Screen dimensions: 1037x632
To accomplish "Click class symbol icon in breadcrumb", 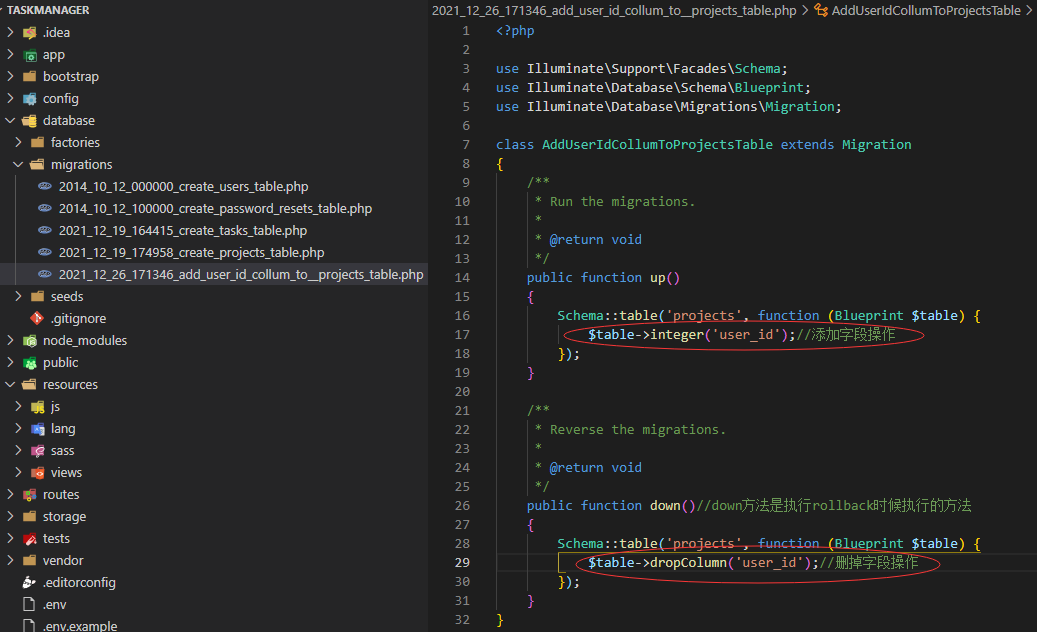I will (x=821, y=10).
